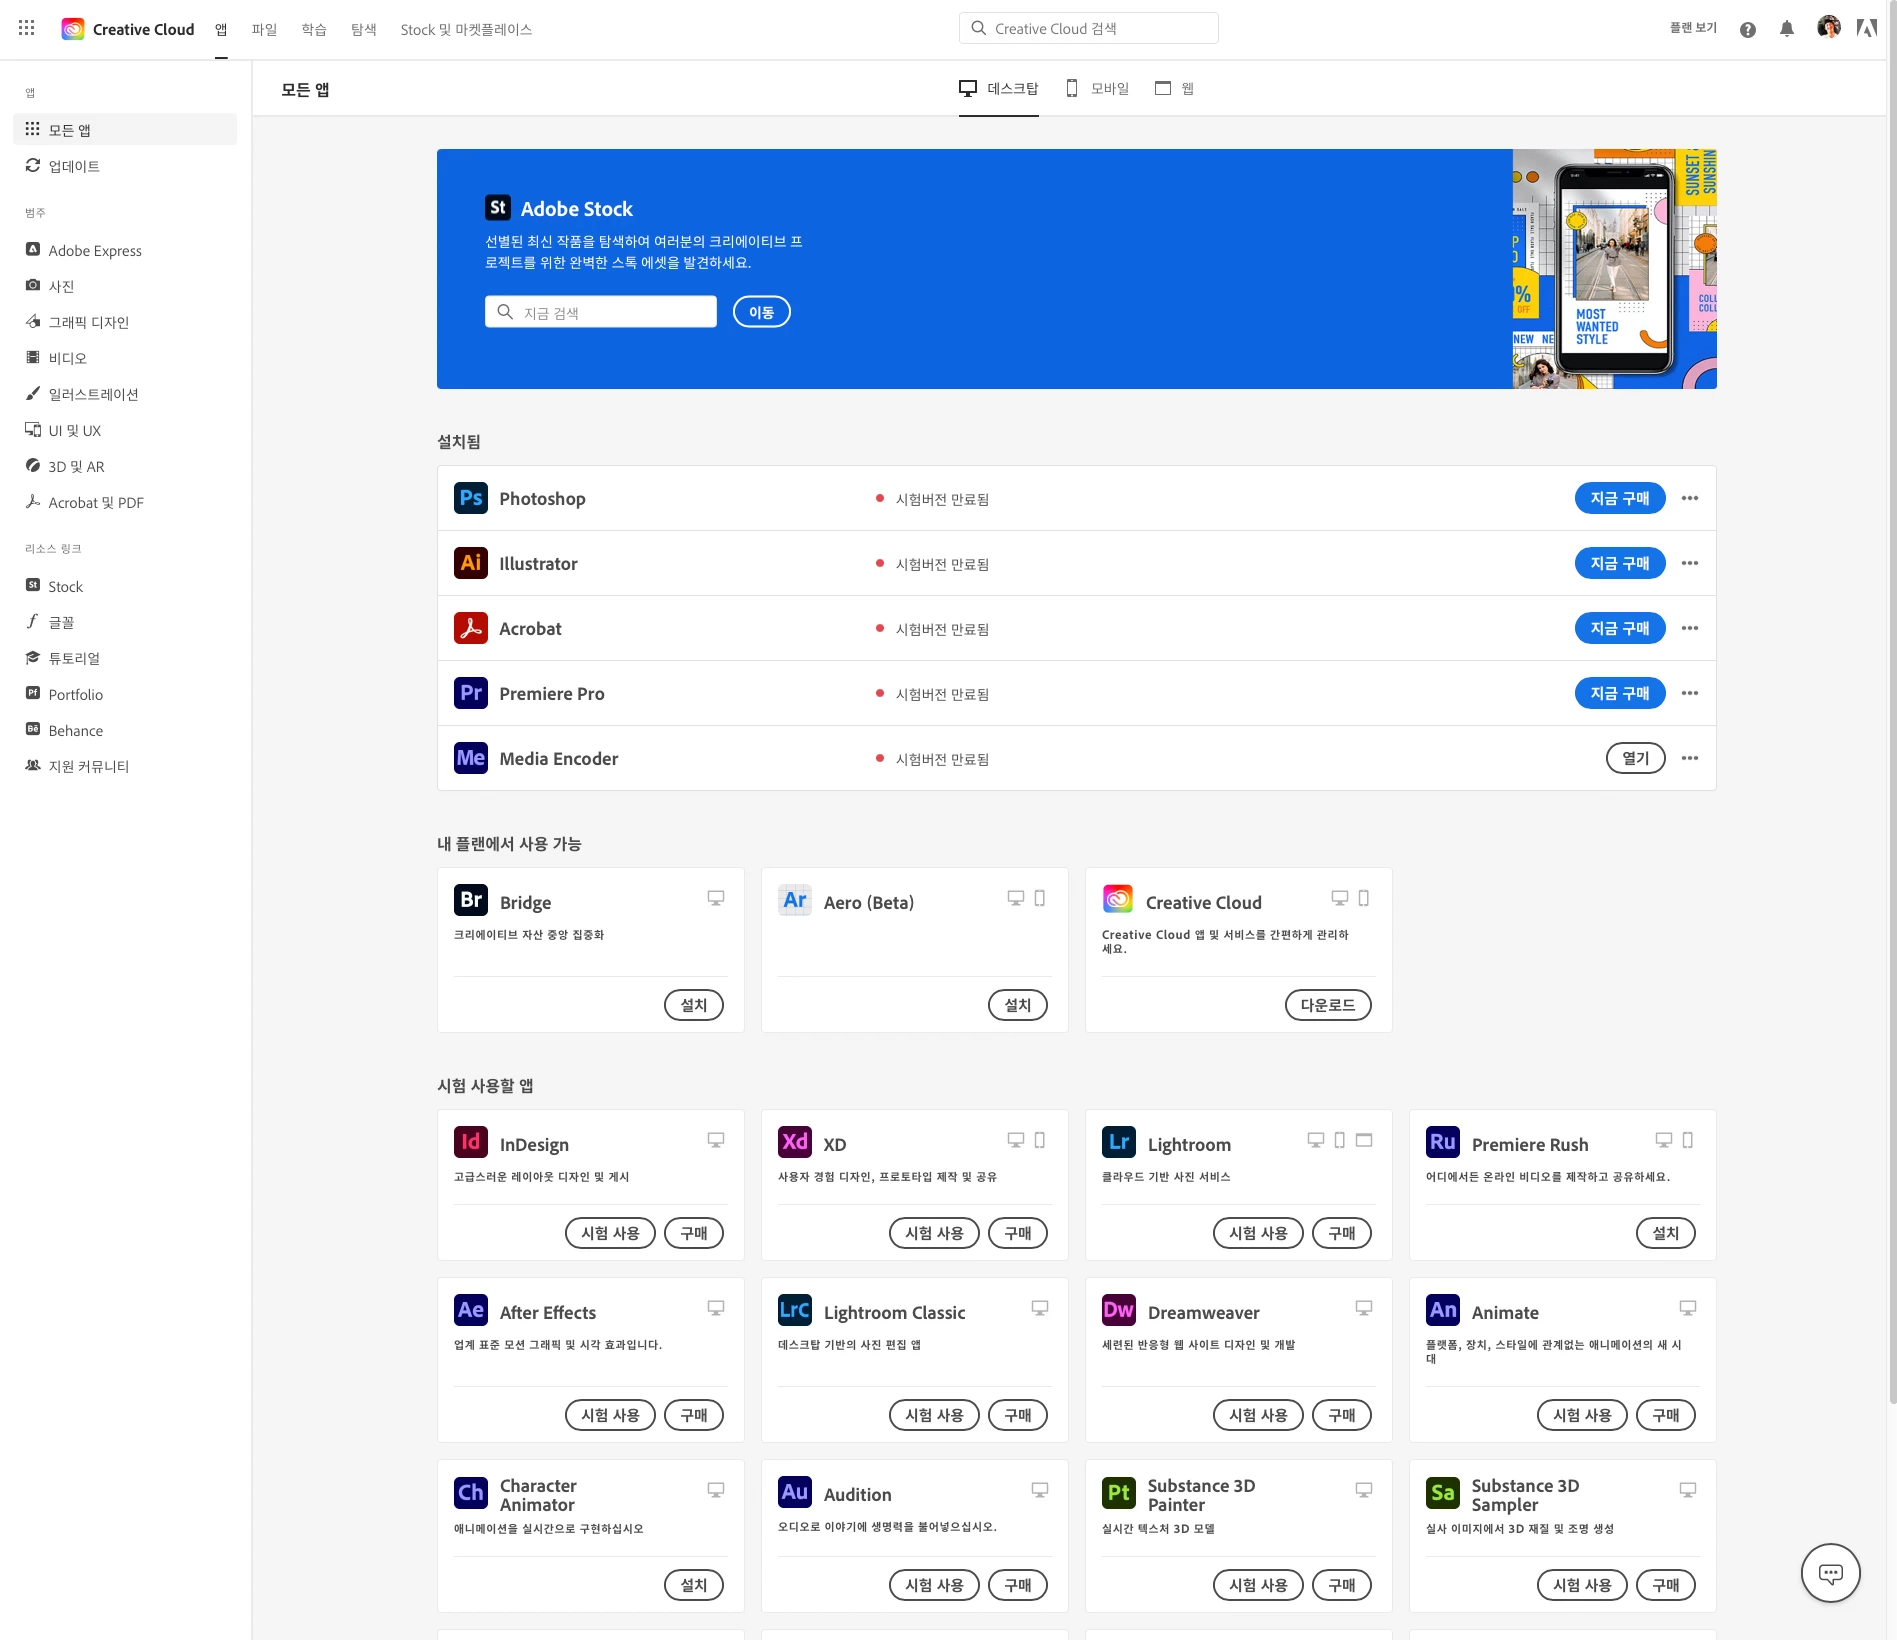Click the Dreamweaver app icon
The width and height of the screenshot is (1897, 1640).
point(1119,1310)
